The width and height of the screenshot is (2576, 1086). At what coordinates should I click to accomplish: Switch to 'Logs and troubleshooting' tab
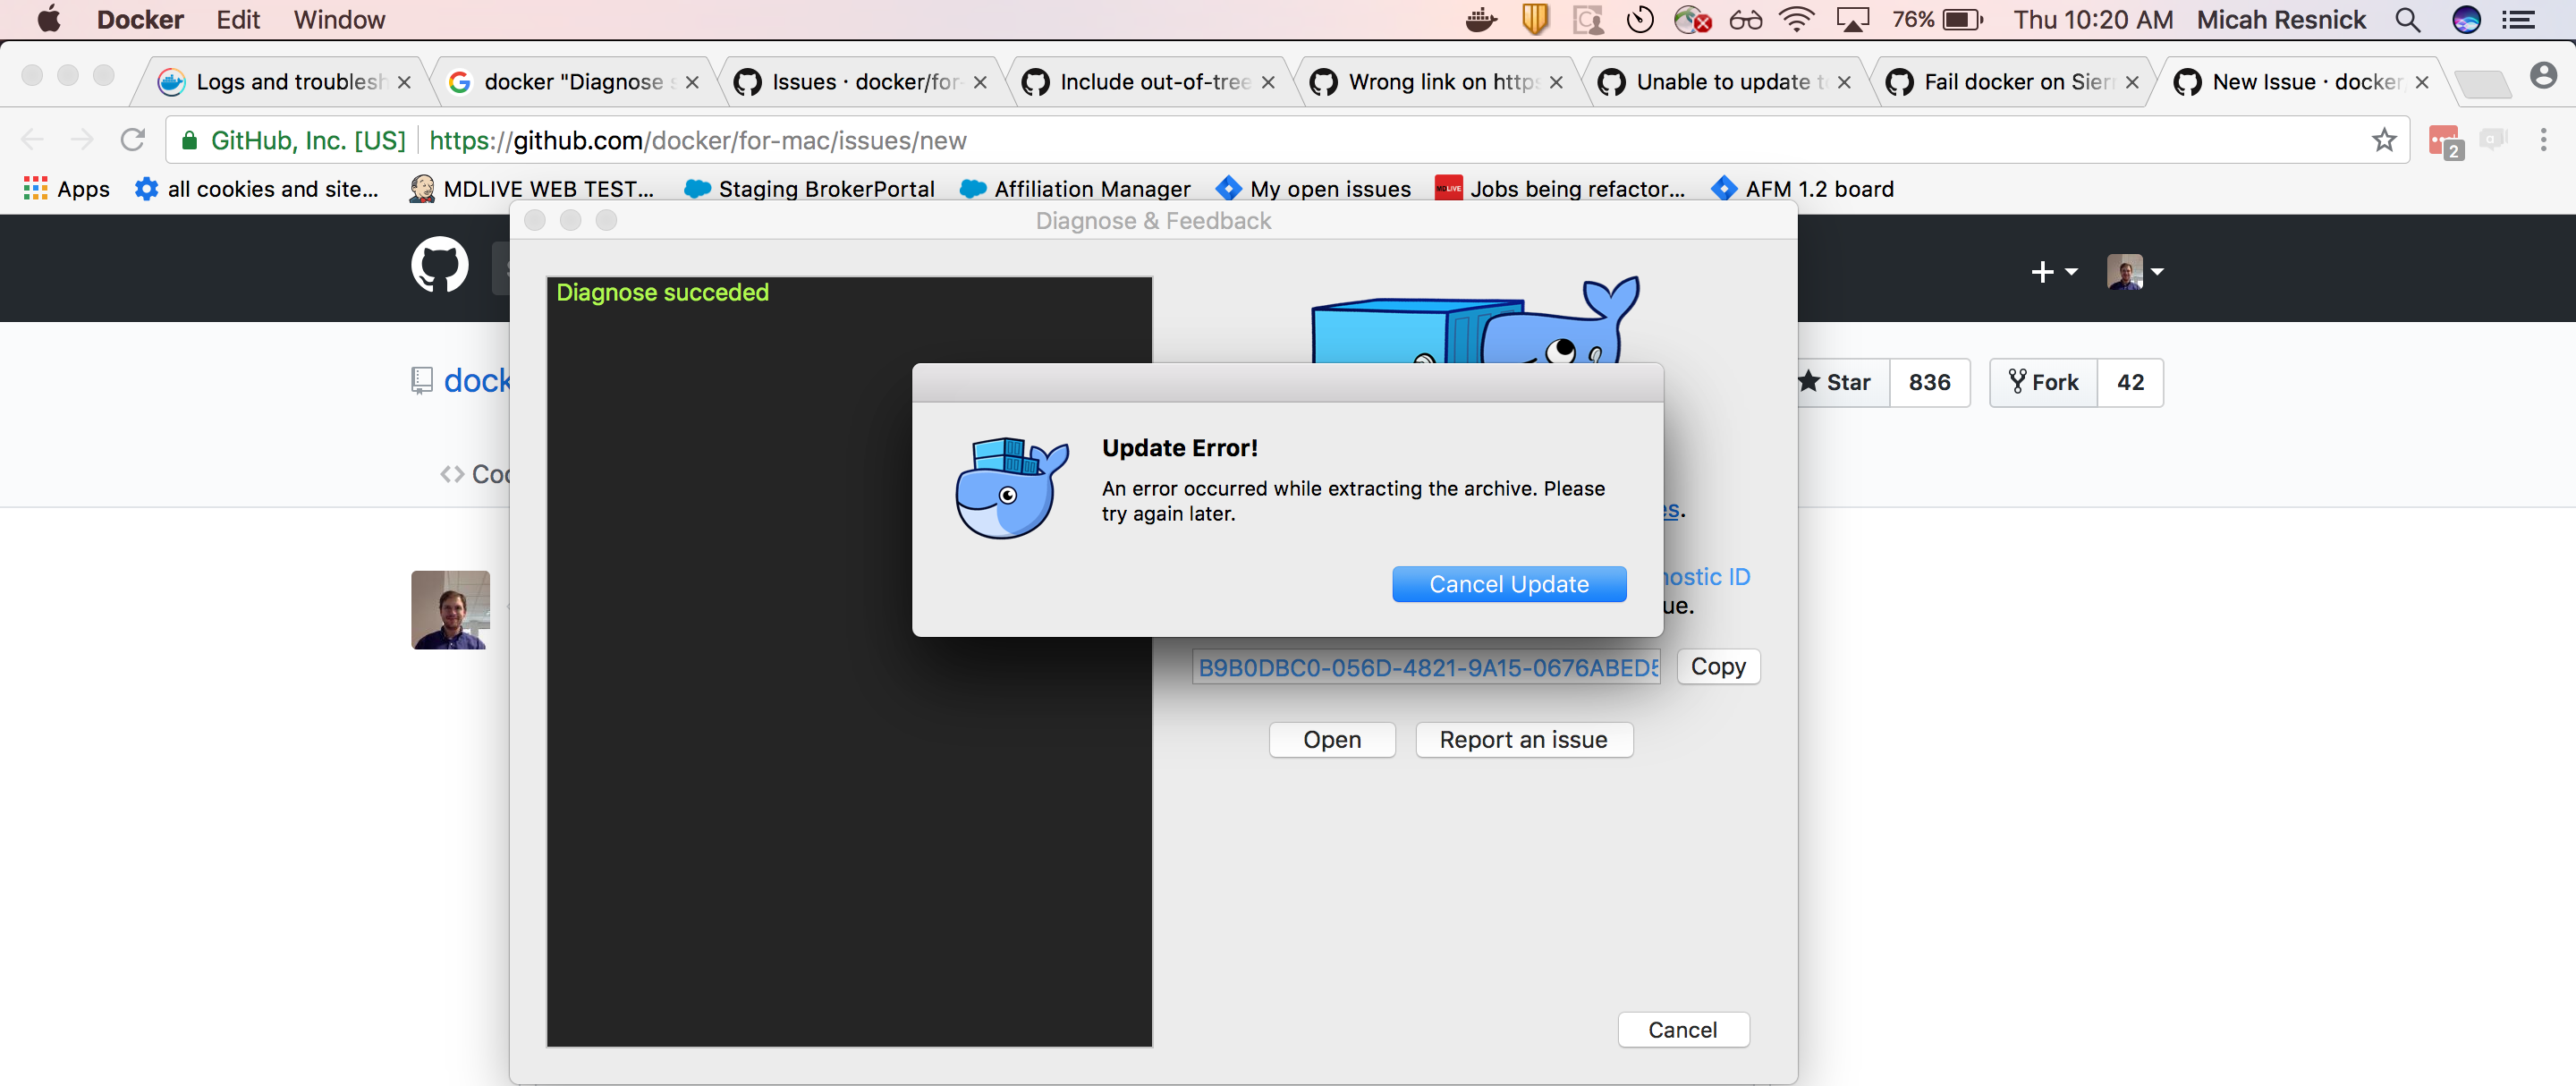click(283, 82)
